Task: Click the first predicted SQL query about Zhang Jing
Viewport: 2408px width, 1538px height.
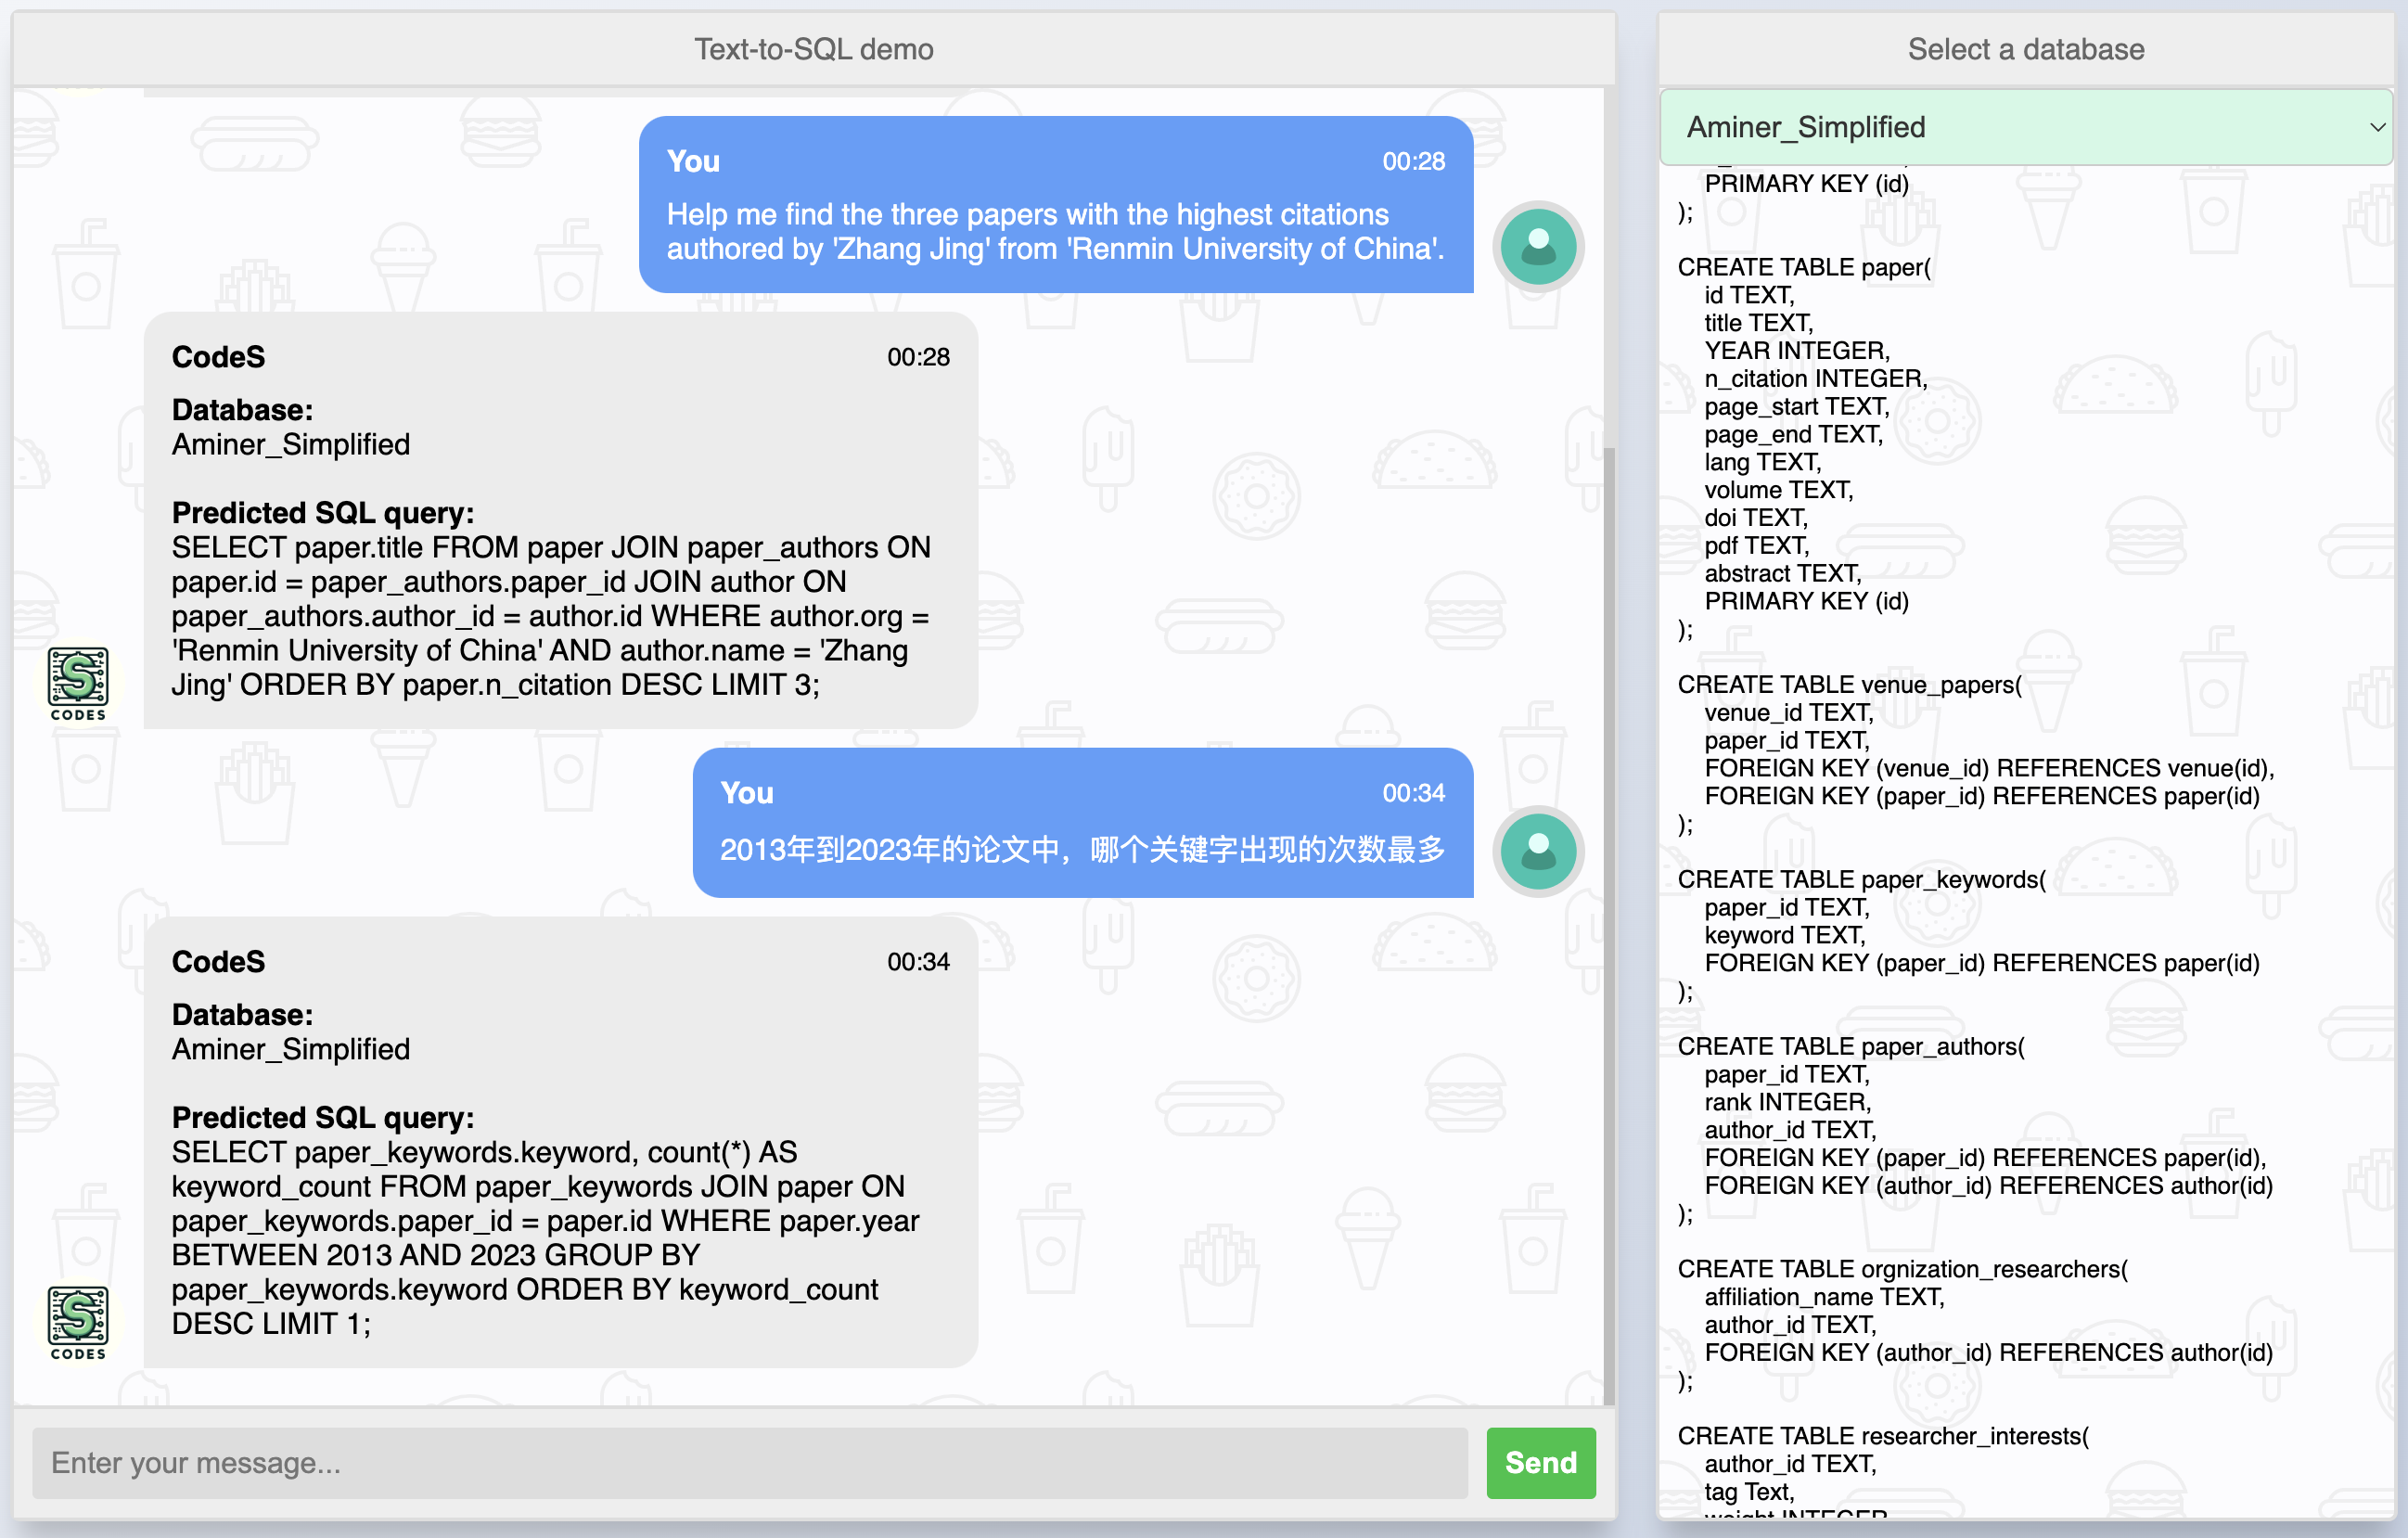Action: pos(550,616)
